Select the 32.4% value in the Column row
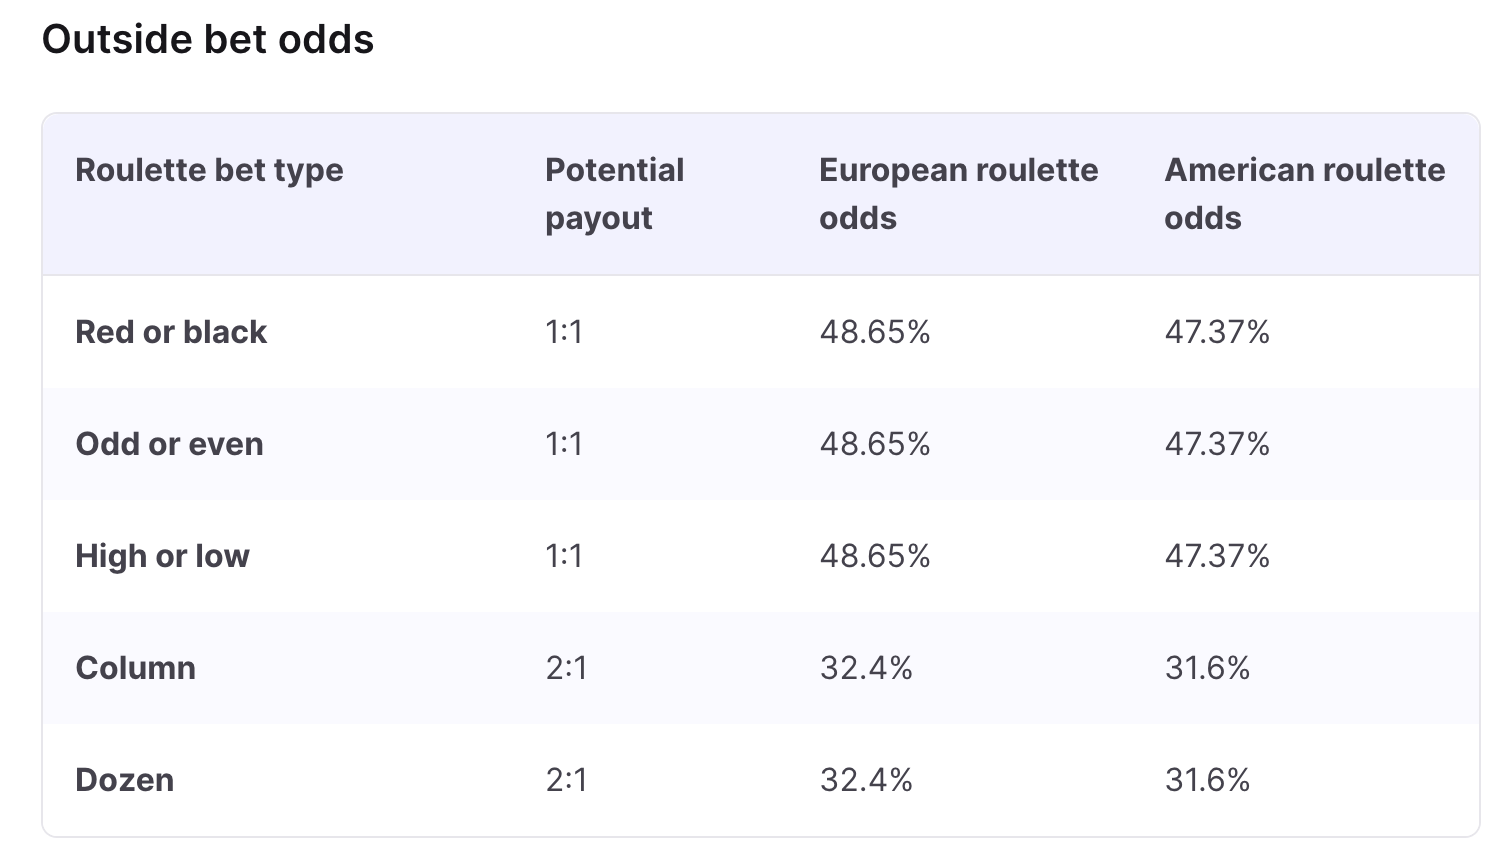Viewport: 1510px width, 858px height. coord(866,668)
